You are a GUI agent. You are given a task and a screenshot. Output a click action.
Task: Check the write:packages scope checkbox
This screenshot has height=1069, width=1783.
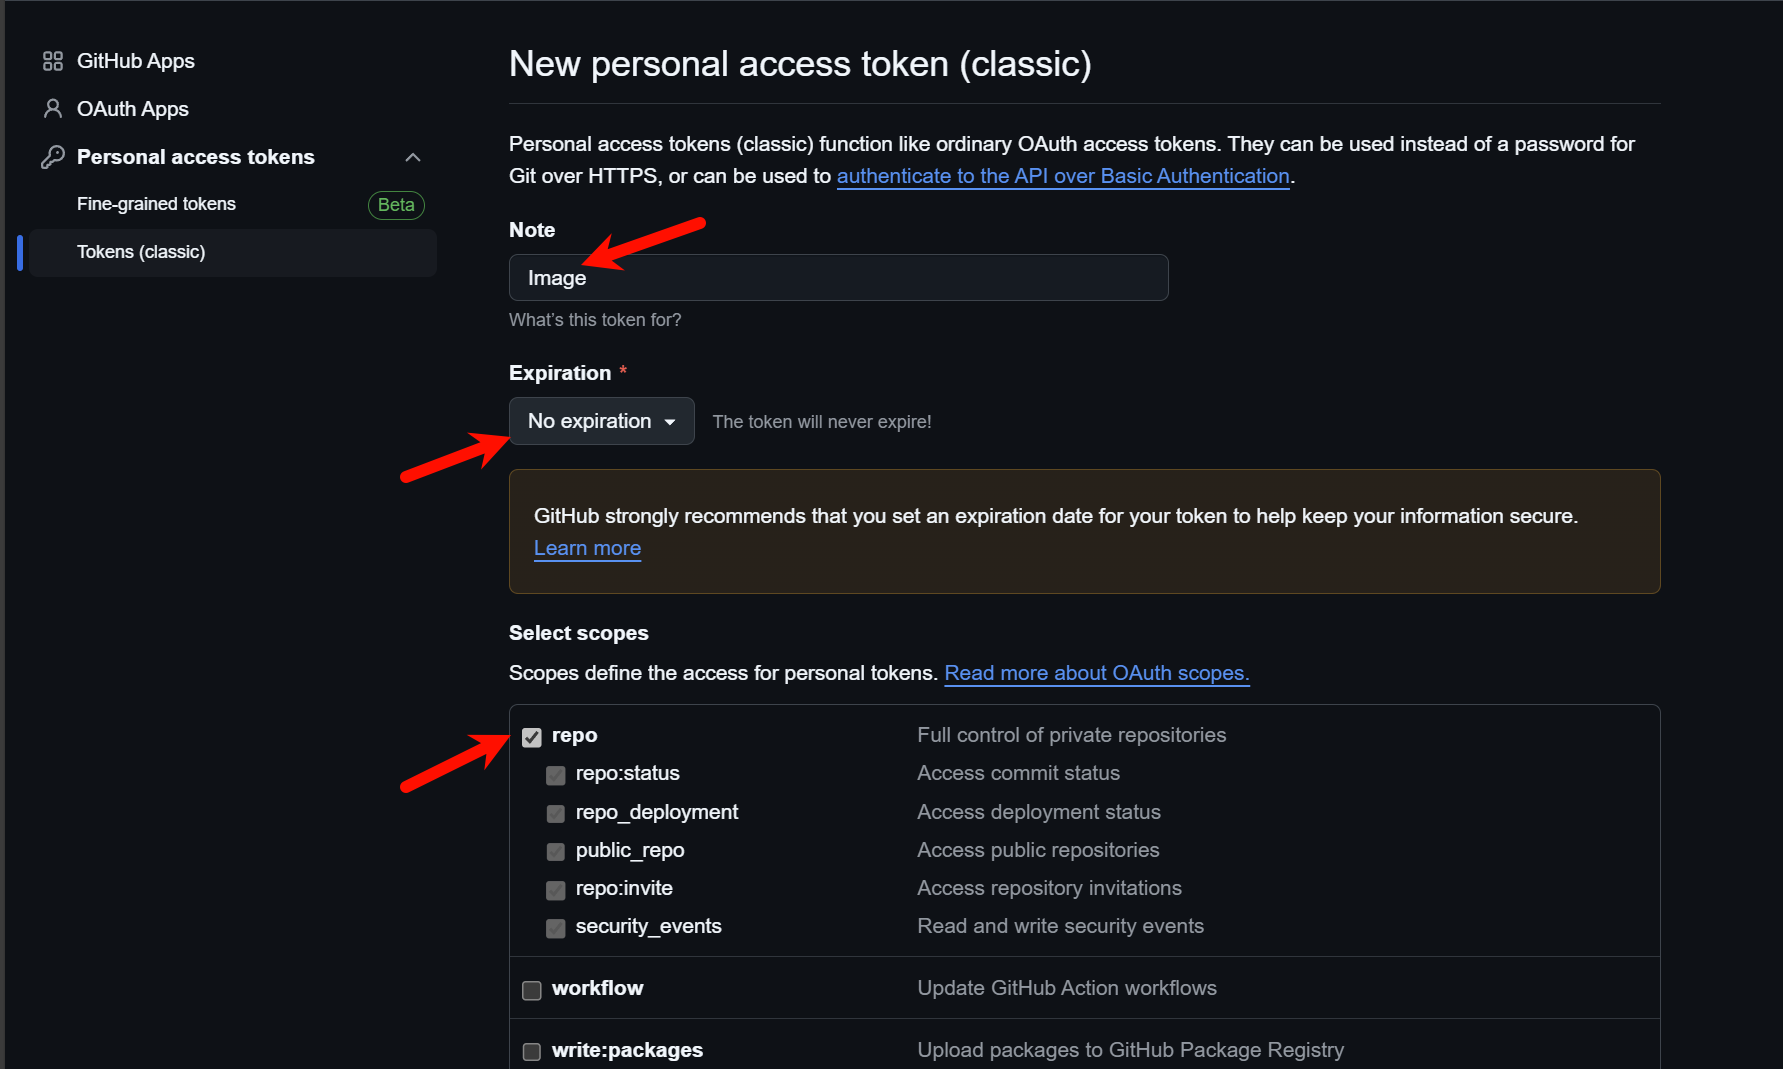[x=532, y=1052]
